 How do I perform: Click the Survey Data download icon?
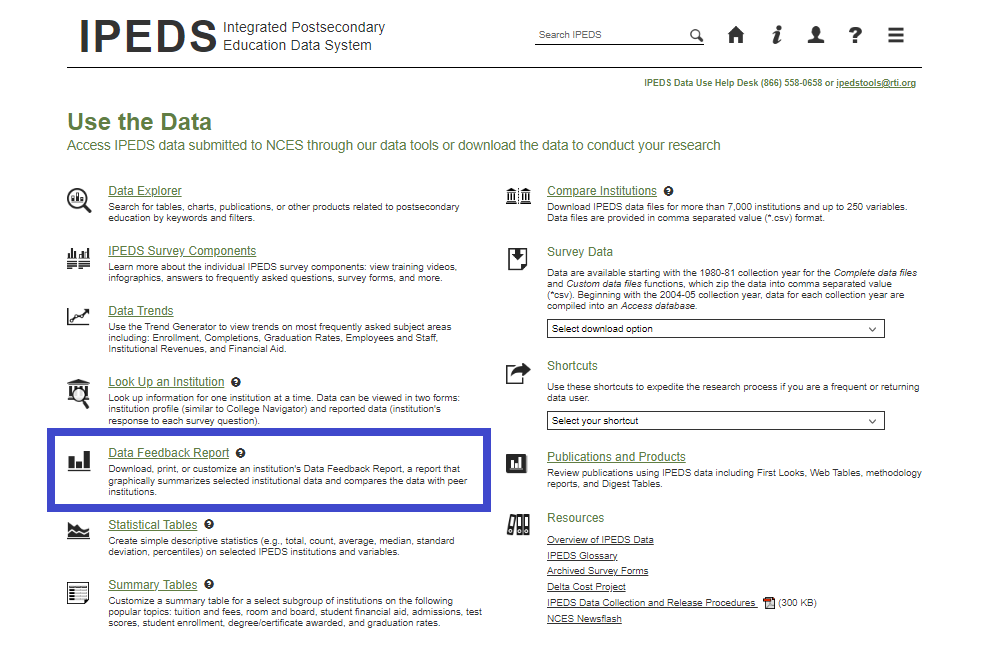point(518,259)
